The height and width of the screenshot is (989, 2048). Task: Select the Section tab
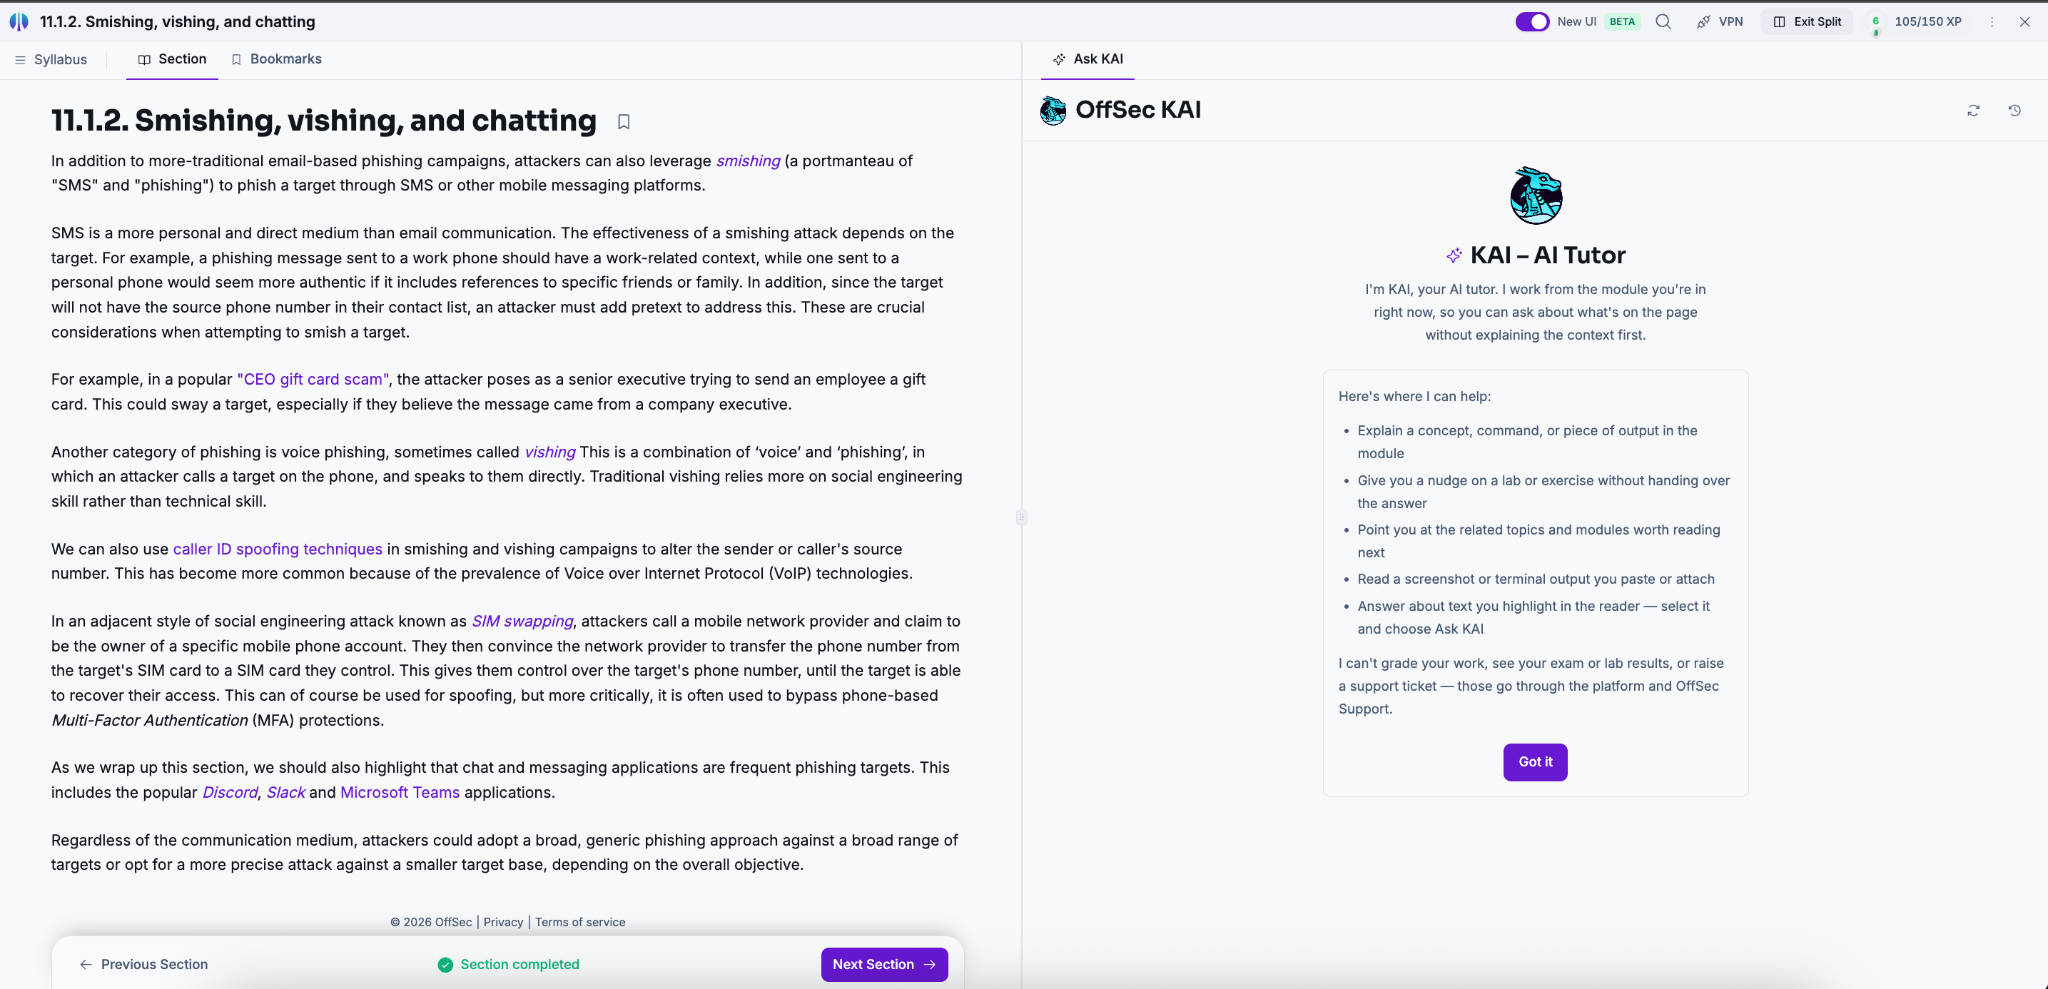172,59
